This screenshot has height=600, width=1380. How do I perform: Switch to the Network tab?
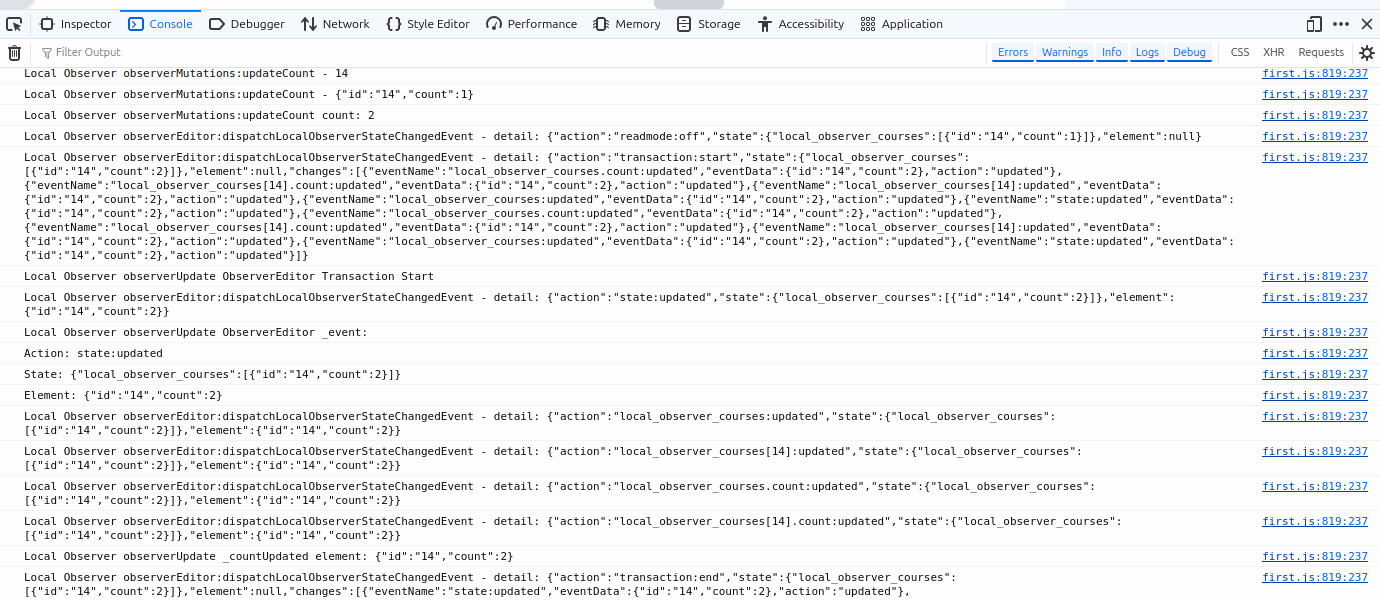tap(335, 24)
